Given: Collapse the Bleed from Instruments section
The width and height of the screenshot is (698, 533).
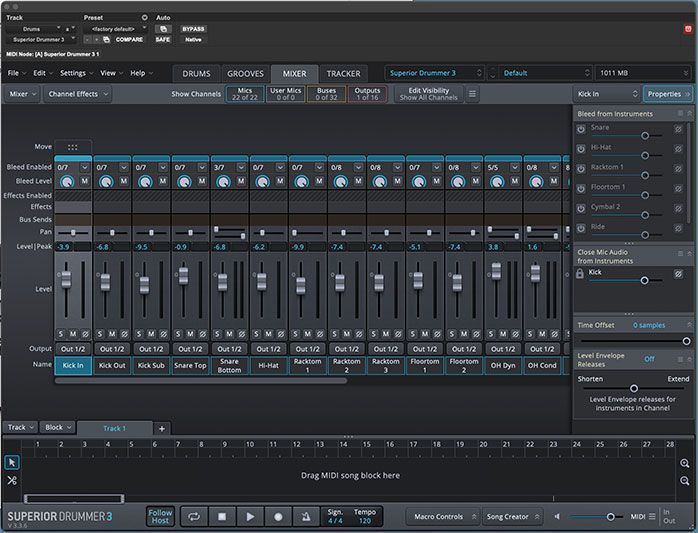Looking at the screenshot, I should 689,114.
